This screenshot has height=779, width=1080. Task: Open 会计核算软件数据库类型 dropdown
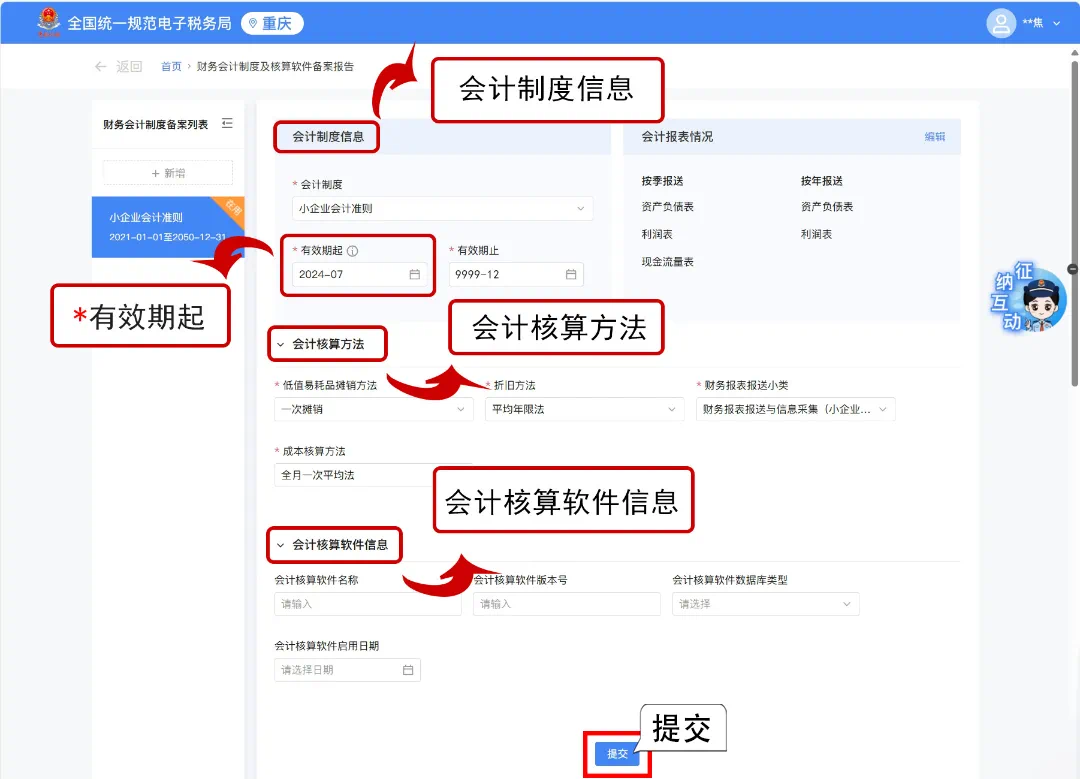coord(766,604)
